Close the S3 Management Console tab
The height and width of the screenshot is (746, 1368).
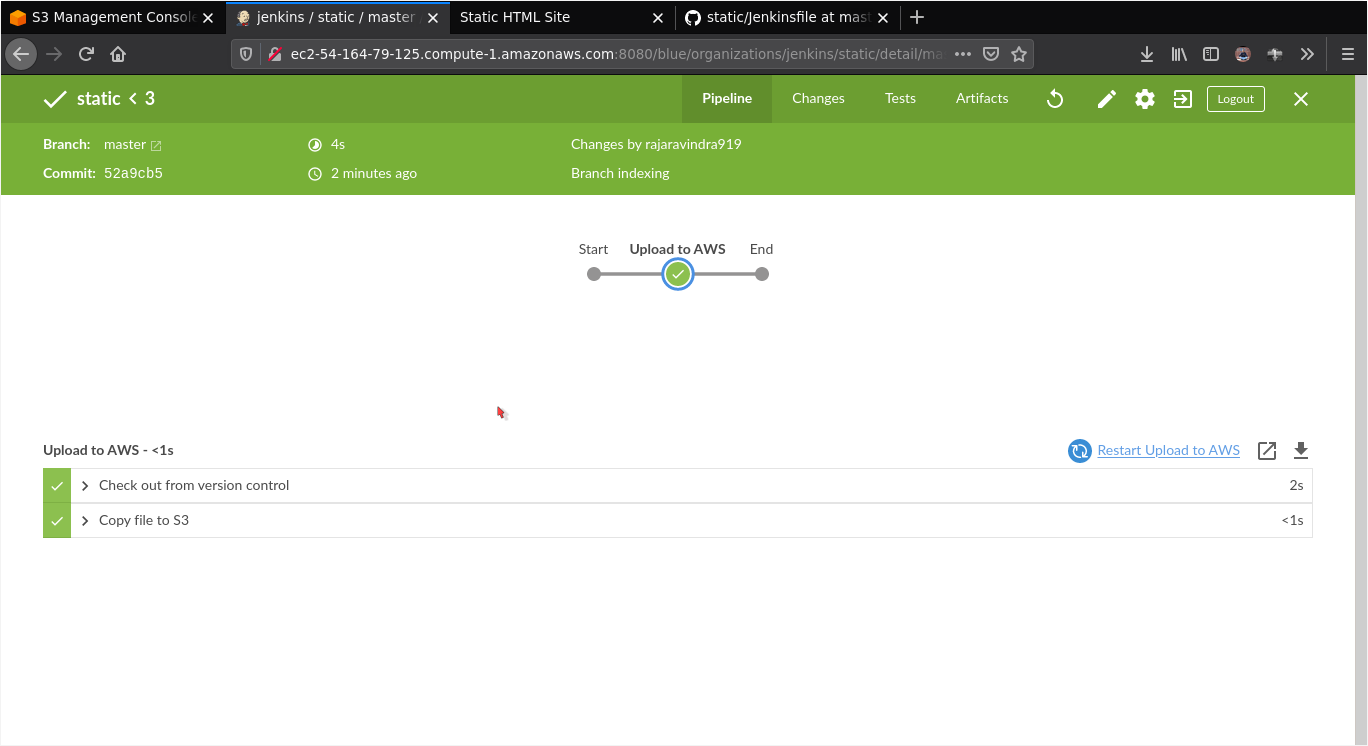point(207,18)
